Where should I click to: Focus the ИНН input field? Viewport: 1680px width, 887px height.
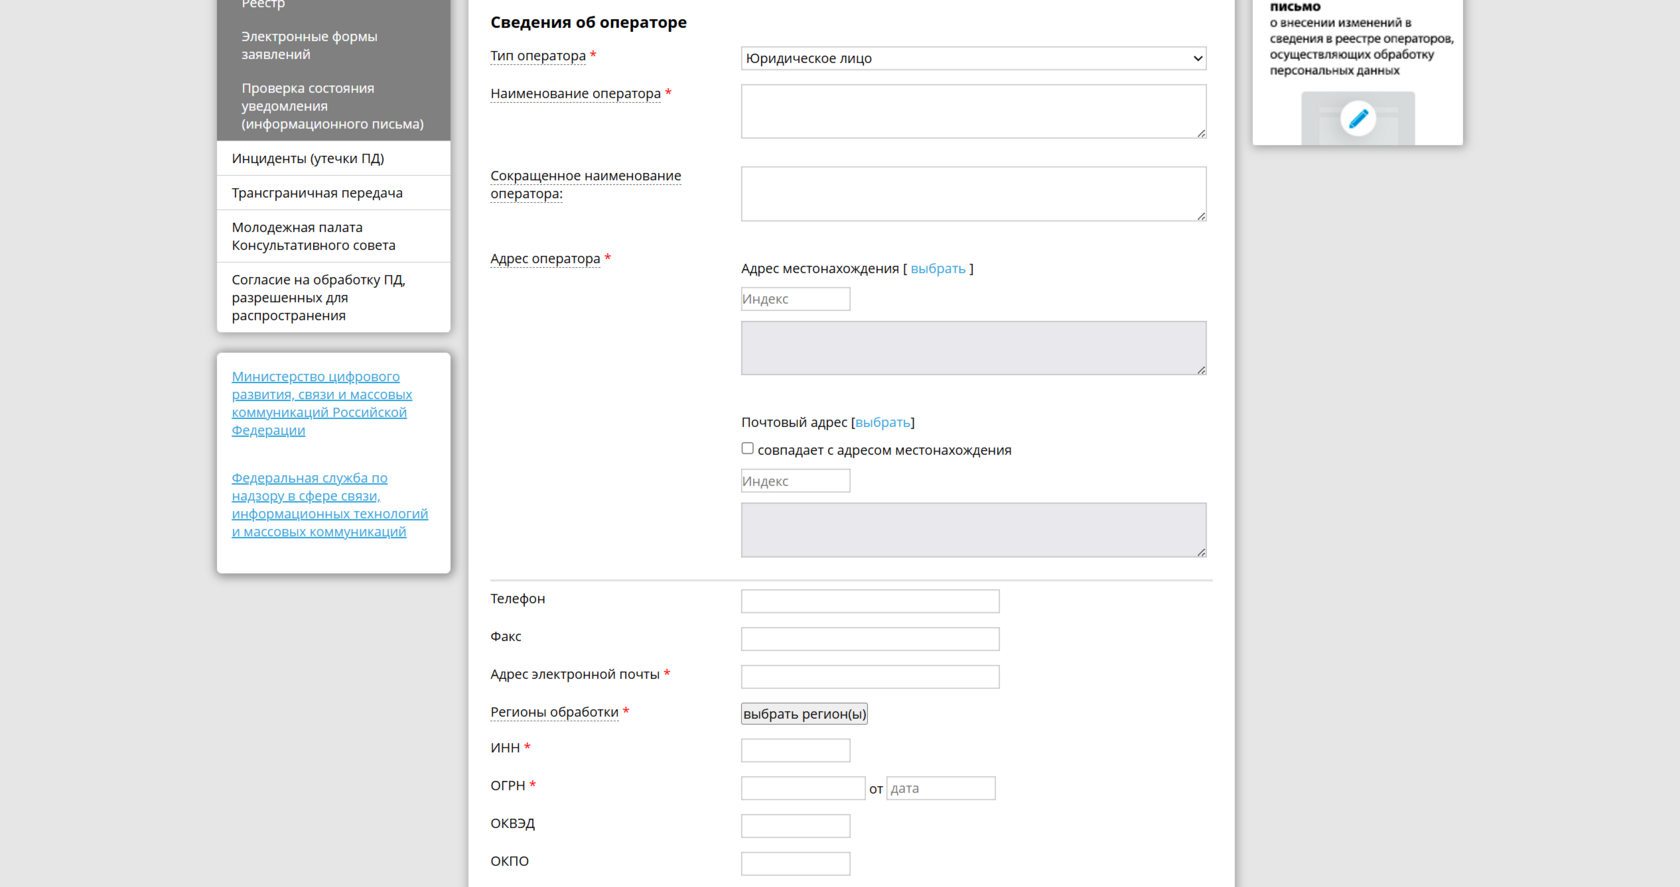pyautogui.click(x=795, y=750)
